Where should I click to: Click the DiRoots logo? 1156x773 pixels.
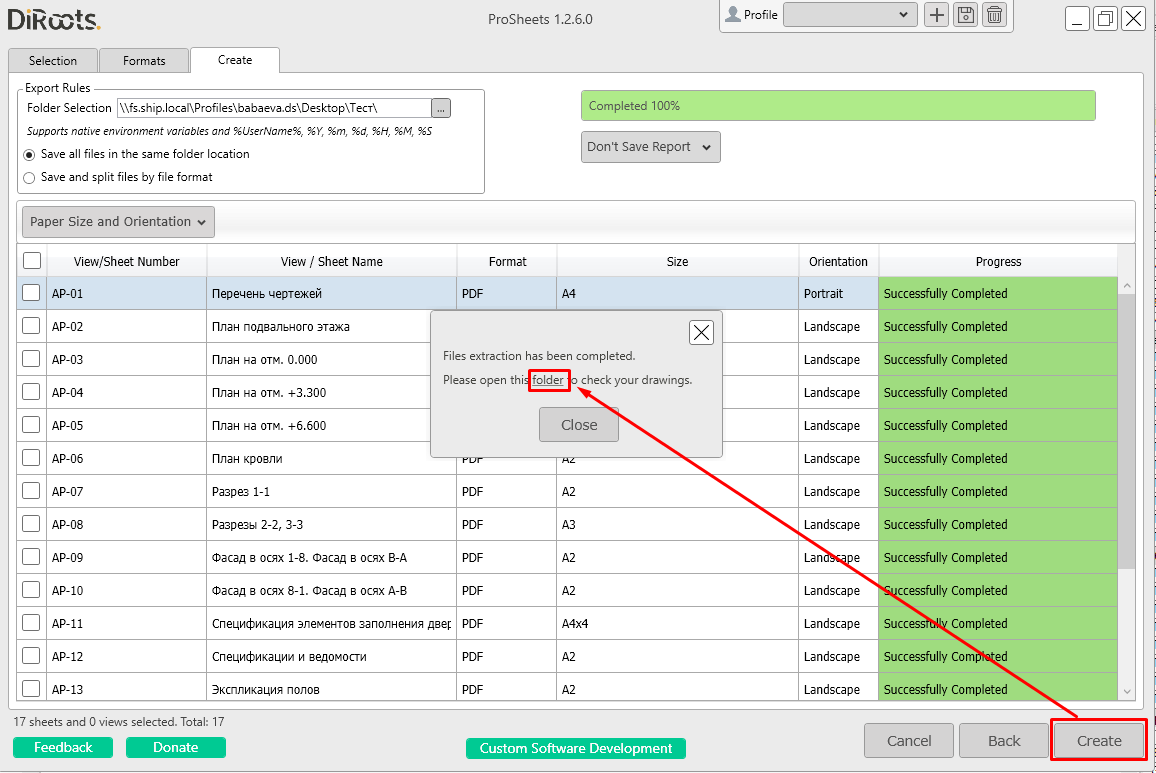(54, 19)
